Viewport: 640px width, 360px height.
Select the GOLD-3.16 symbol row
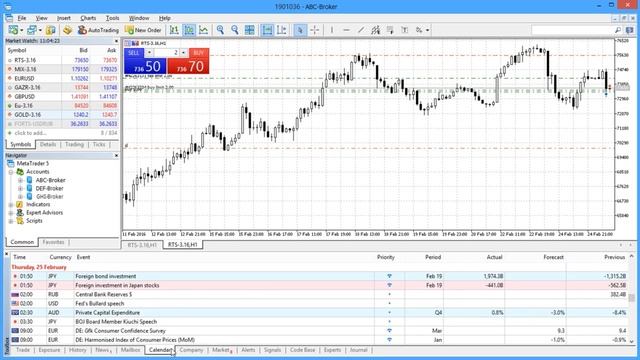point(62,115)
